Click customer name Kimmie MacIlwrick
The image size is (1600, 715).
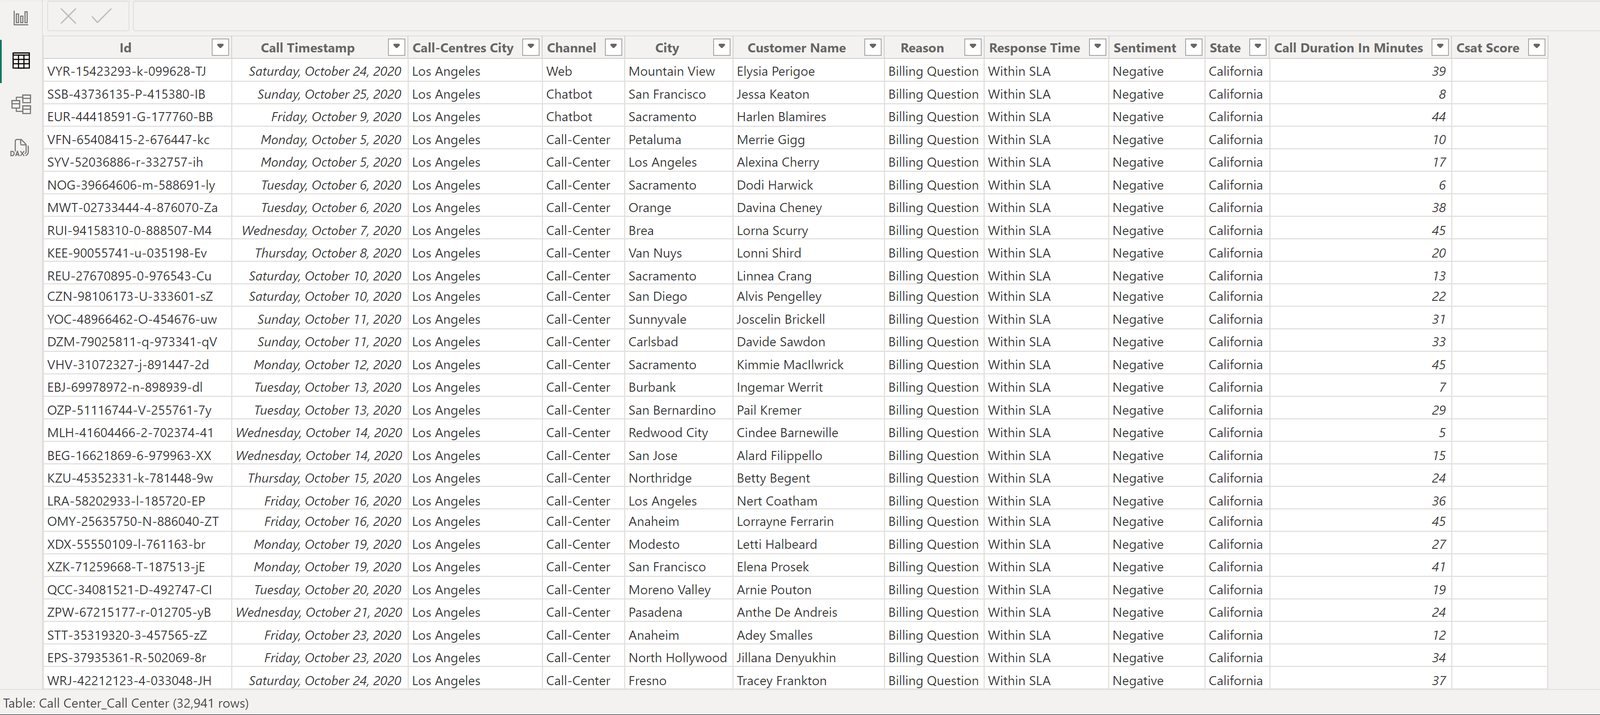pyautogui.click(x=790, y=365)
